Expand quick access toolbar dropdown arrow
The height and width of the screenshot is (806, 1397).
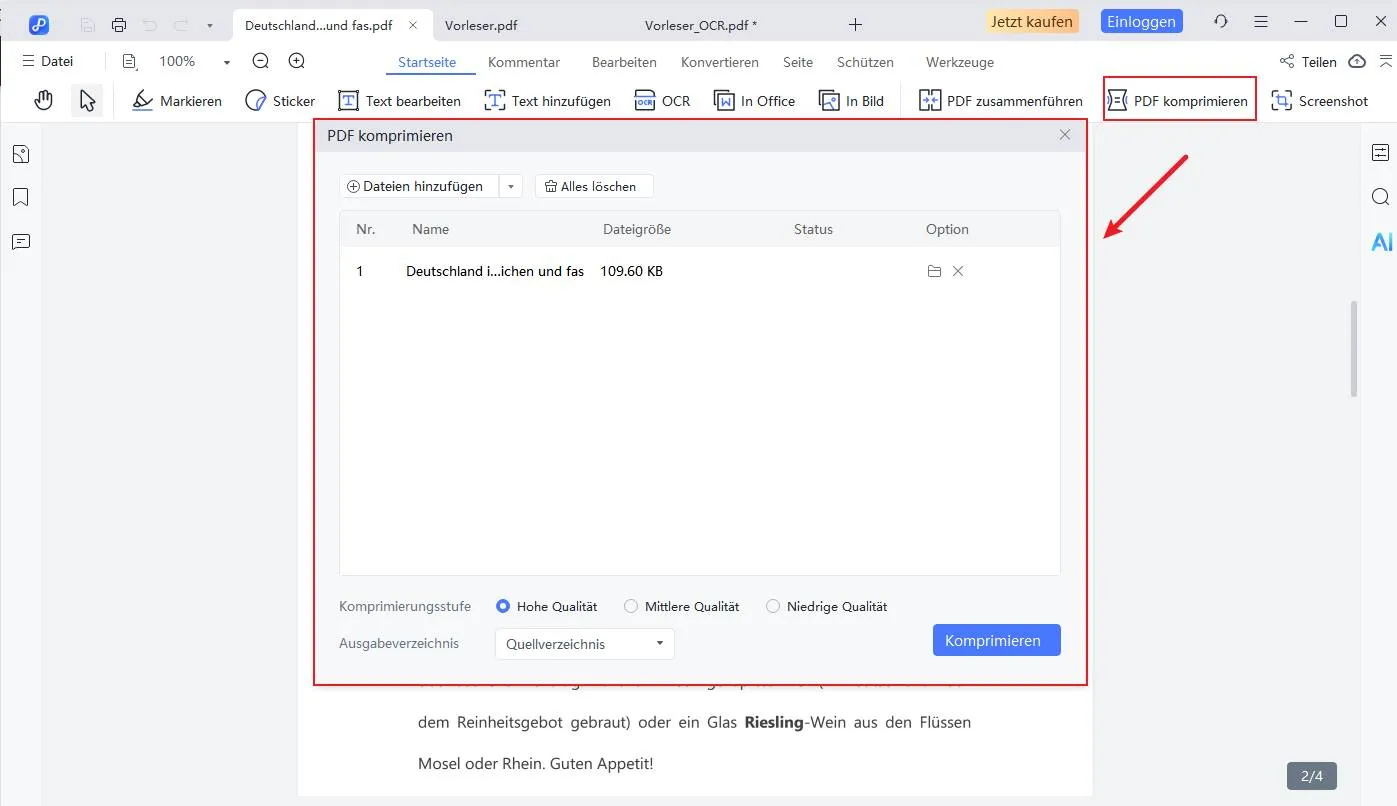tap(209, 25)
